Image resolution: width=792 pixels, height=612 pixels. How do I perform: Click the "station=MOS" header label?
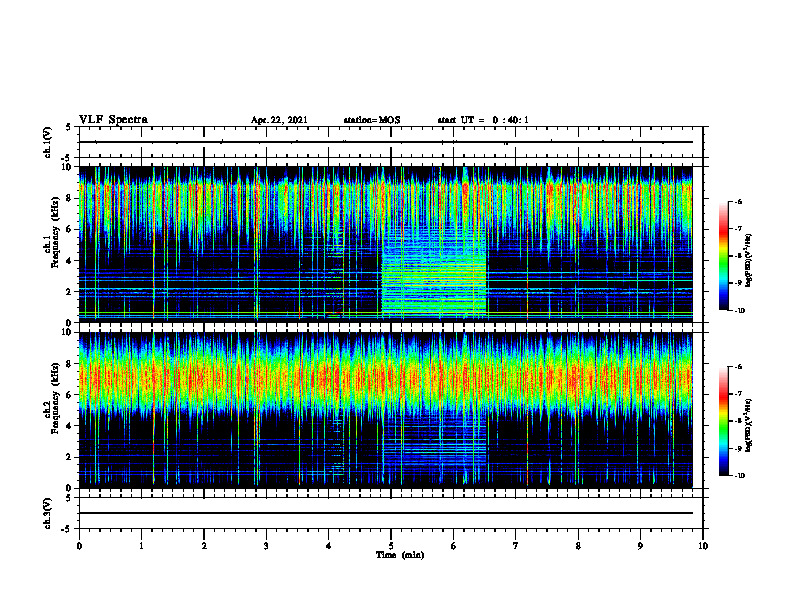tap(372, 120)
